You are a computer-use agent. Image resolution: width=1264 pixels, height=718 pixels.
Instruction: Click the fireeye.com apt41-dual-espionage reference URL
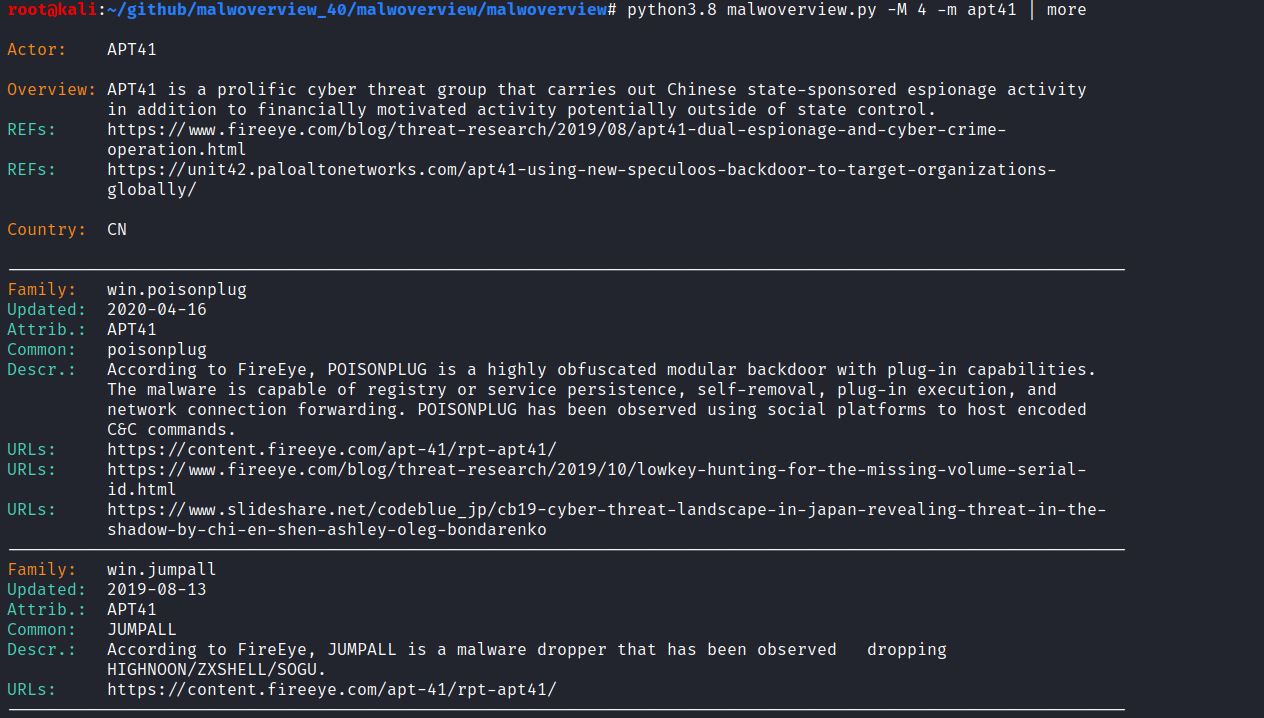[x=557, y=139]
